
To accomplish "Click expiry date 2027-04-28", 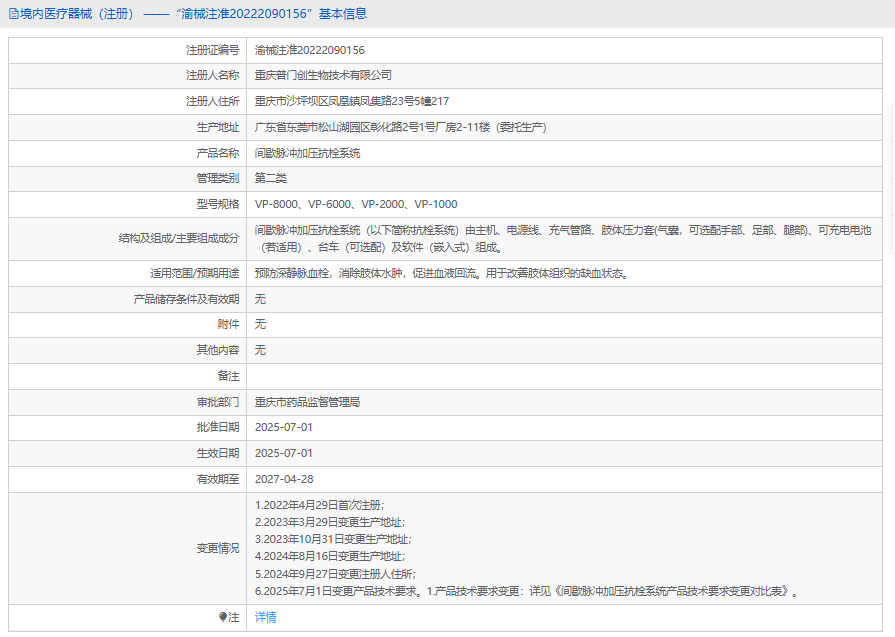I will (x=284, y=479).
